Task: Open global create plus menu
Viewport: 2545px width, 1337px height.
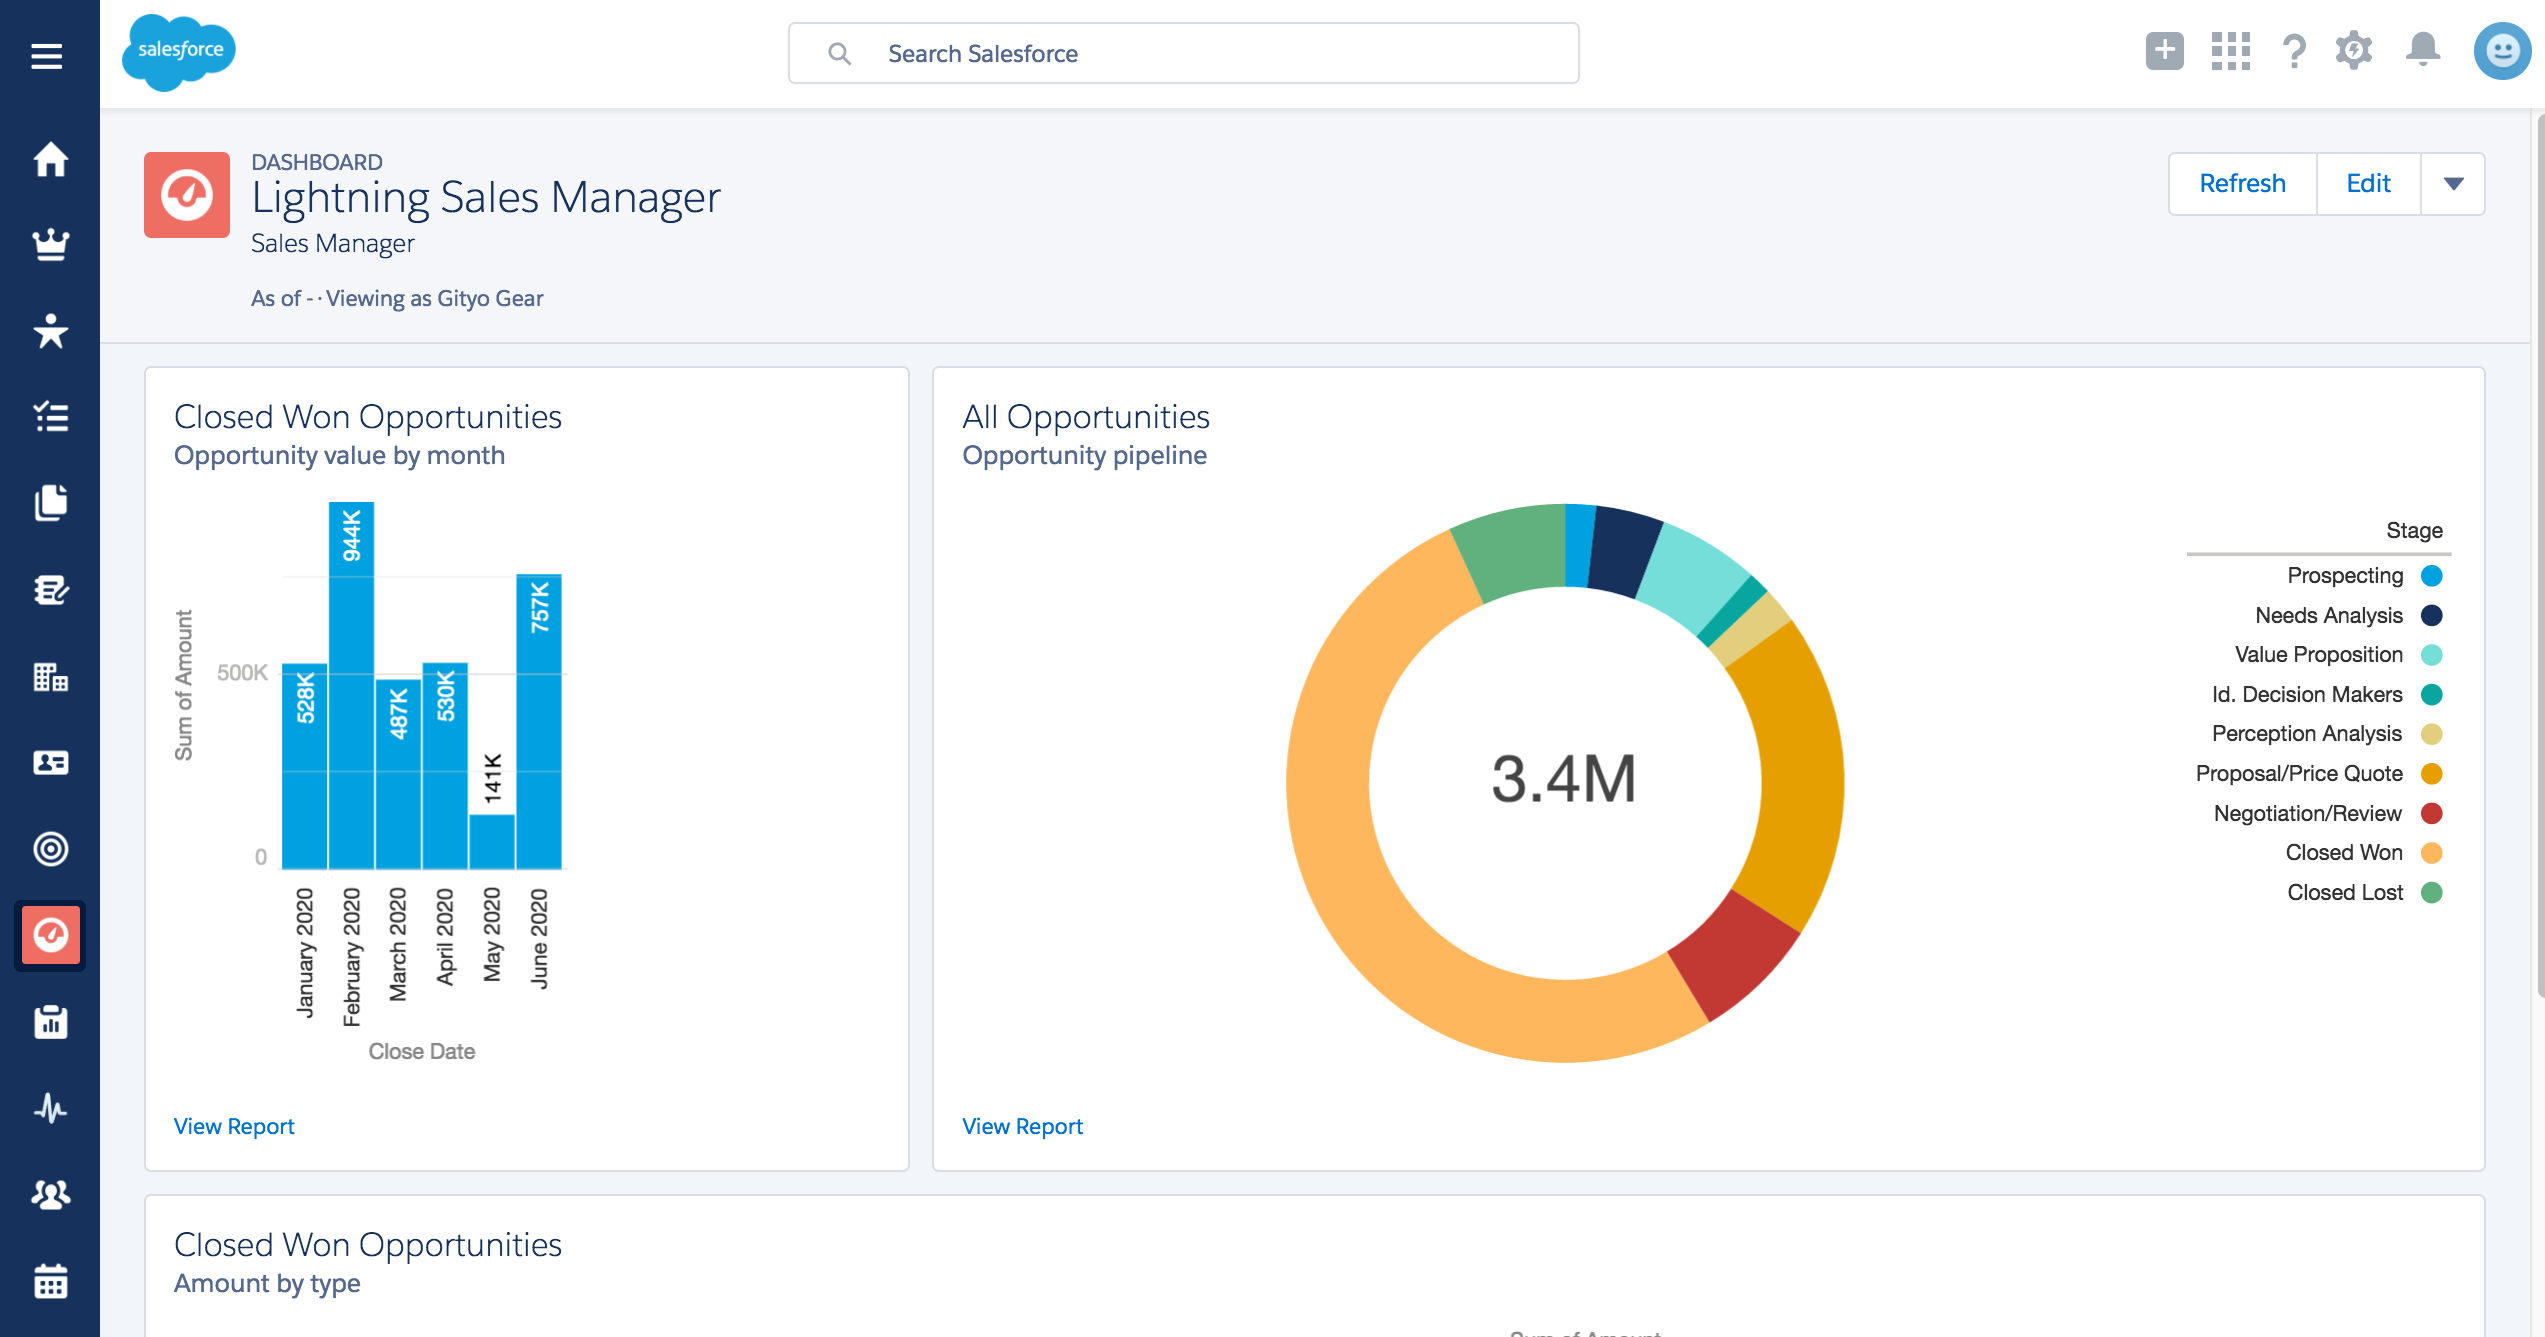Action: pyautogui.click(x=2164, y=51)
